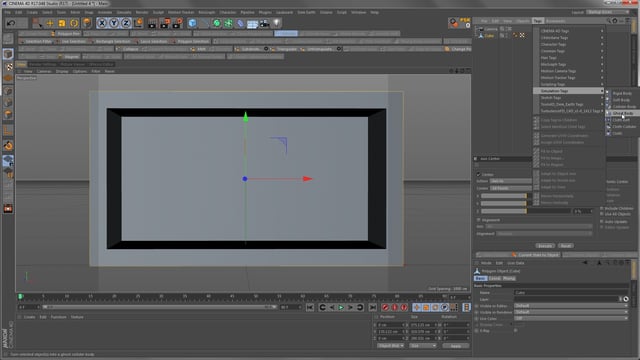Activate the Scale tool

[62, 23]
